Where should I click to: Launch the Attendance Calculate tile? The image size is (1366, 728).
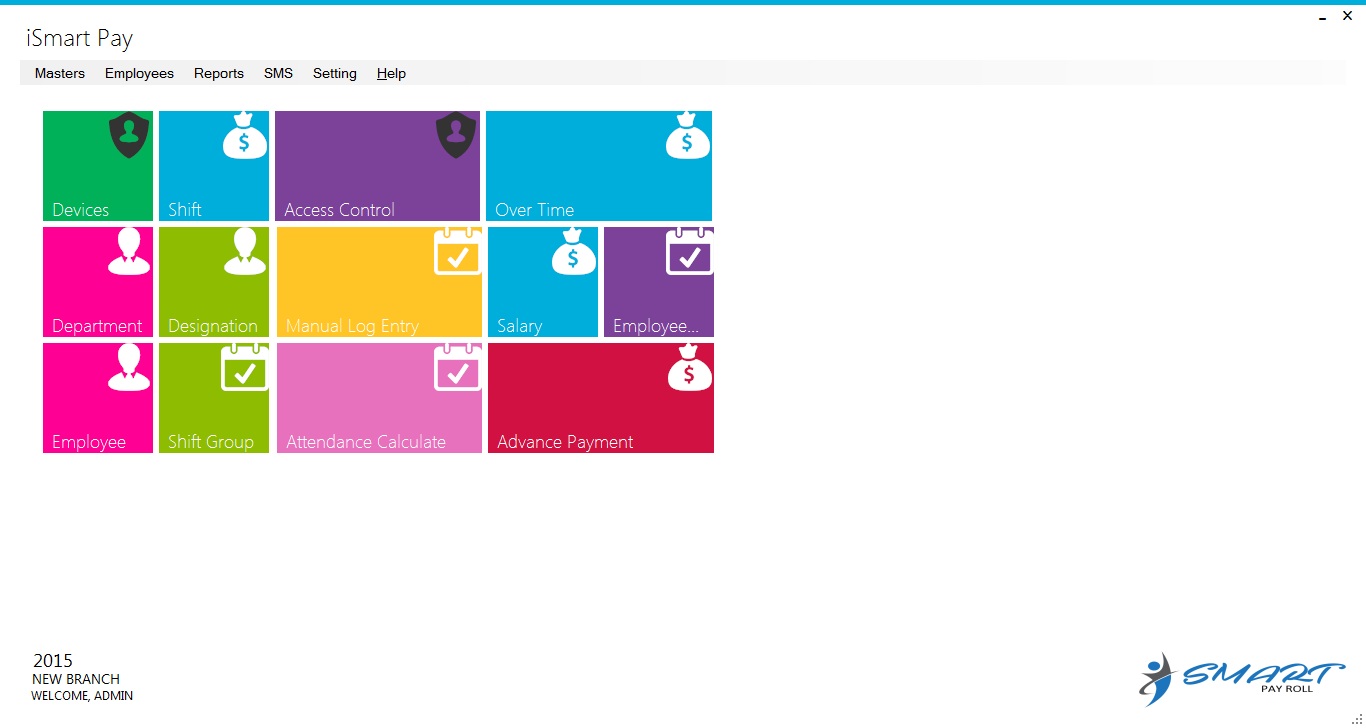pos(379,398)
